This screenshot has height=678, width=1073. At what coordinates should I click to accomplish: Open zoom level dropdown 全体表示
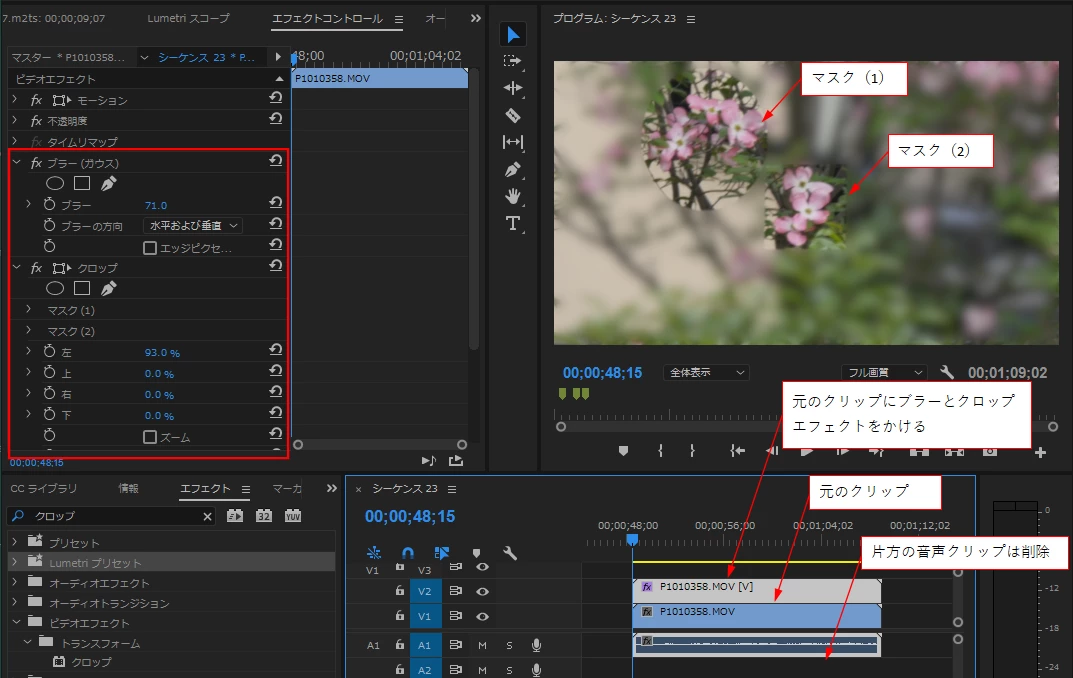[x=706, y=372]
